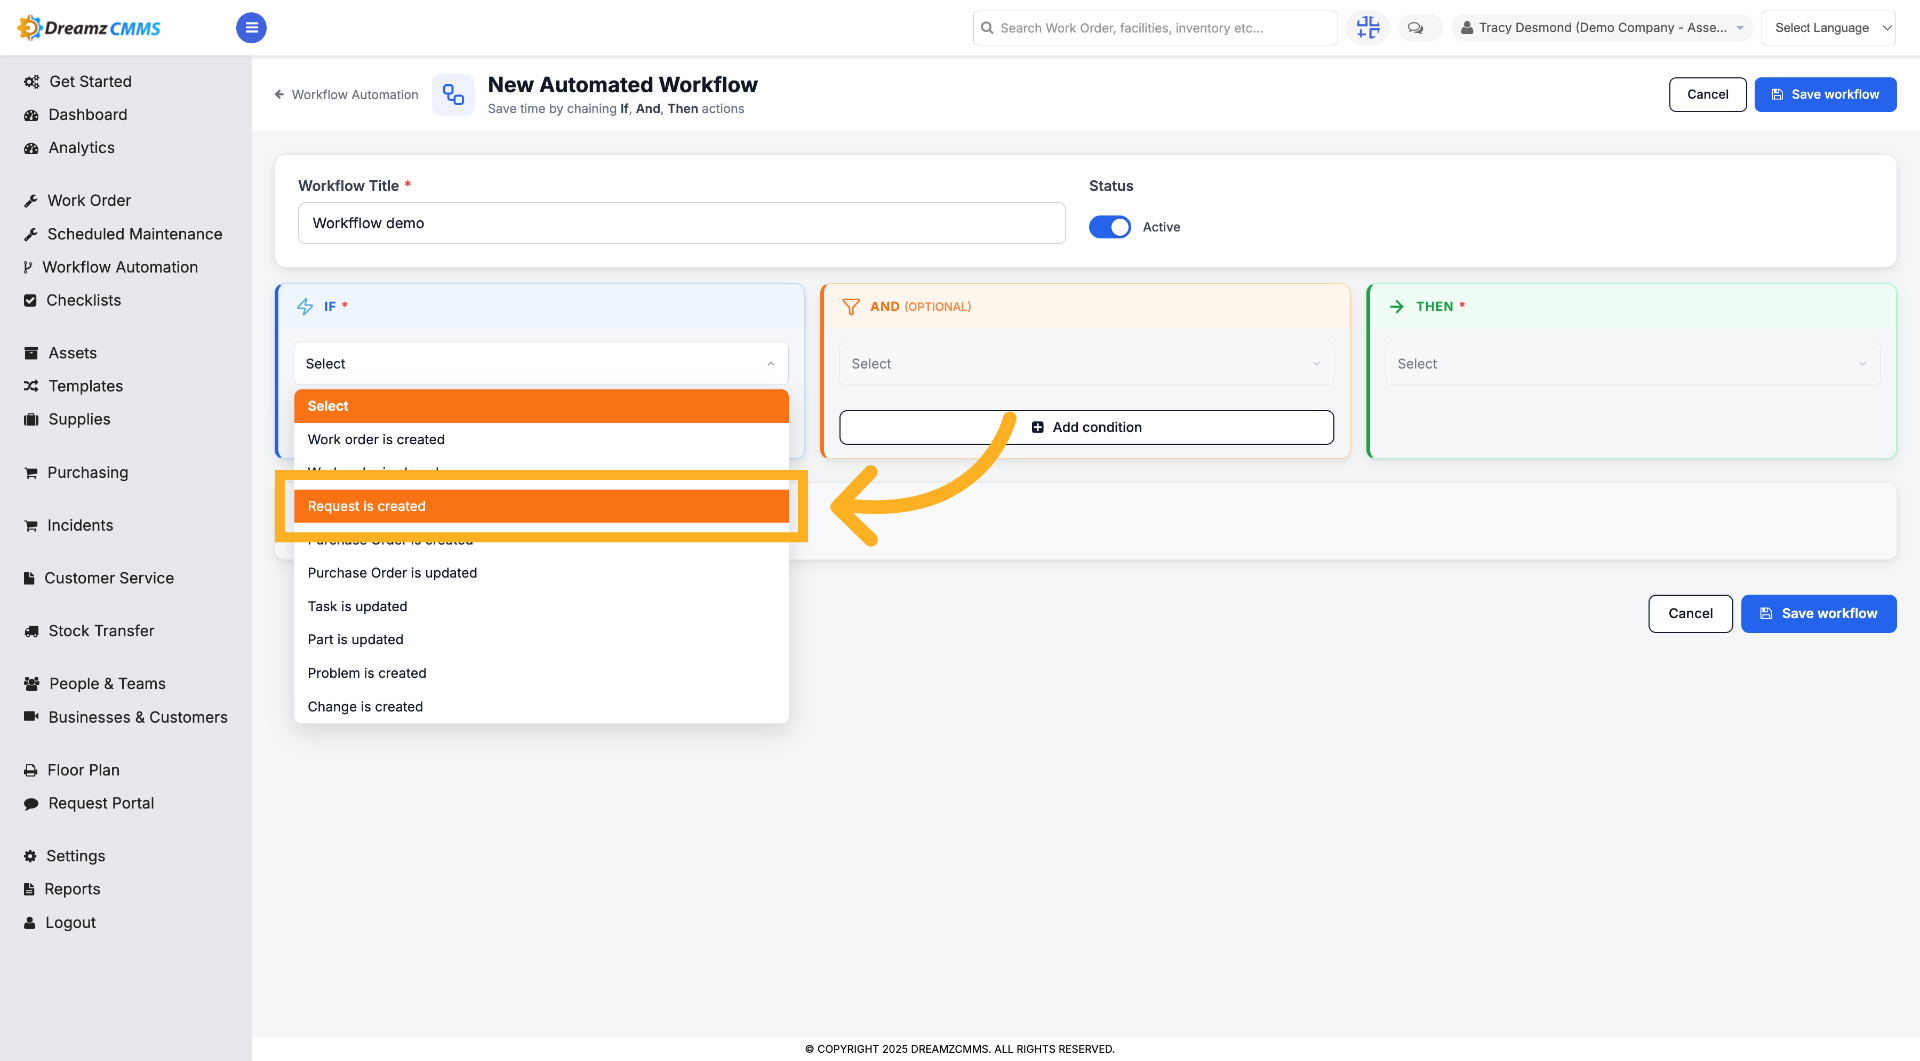
Task: Toggle the Active status switch
Action: (x=1110, y=227)
